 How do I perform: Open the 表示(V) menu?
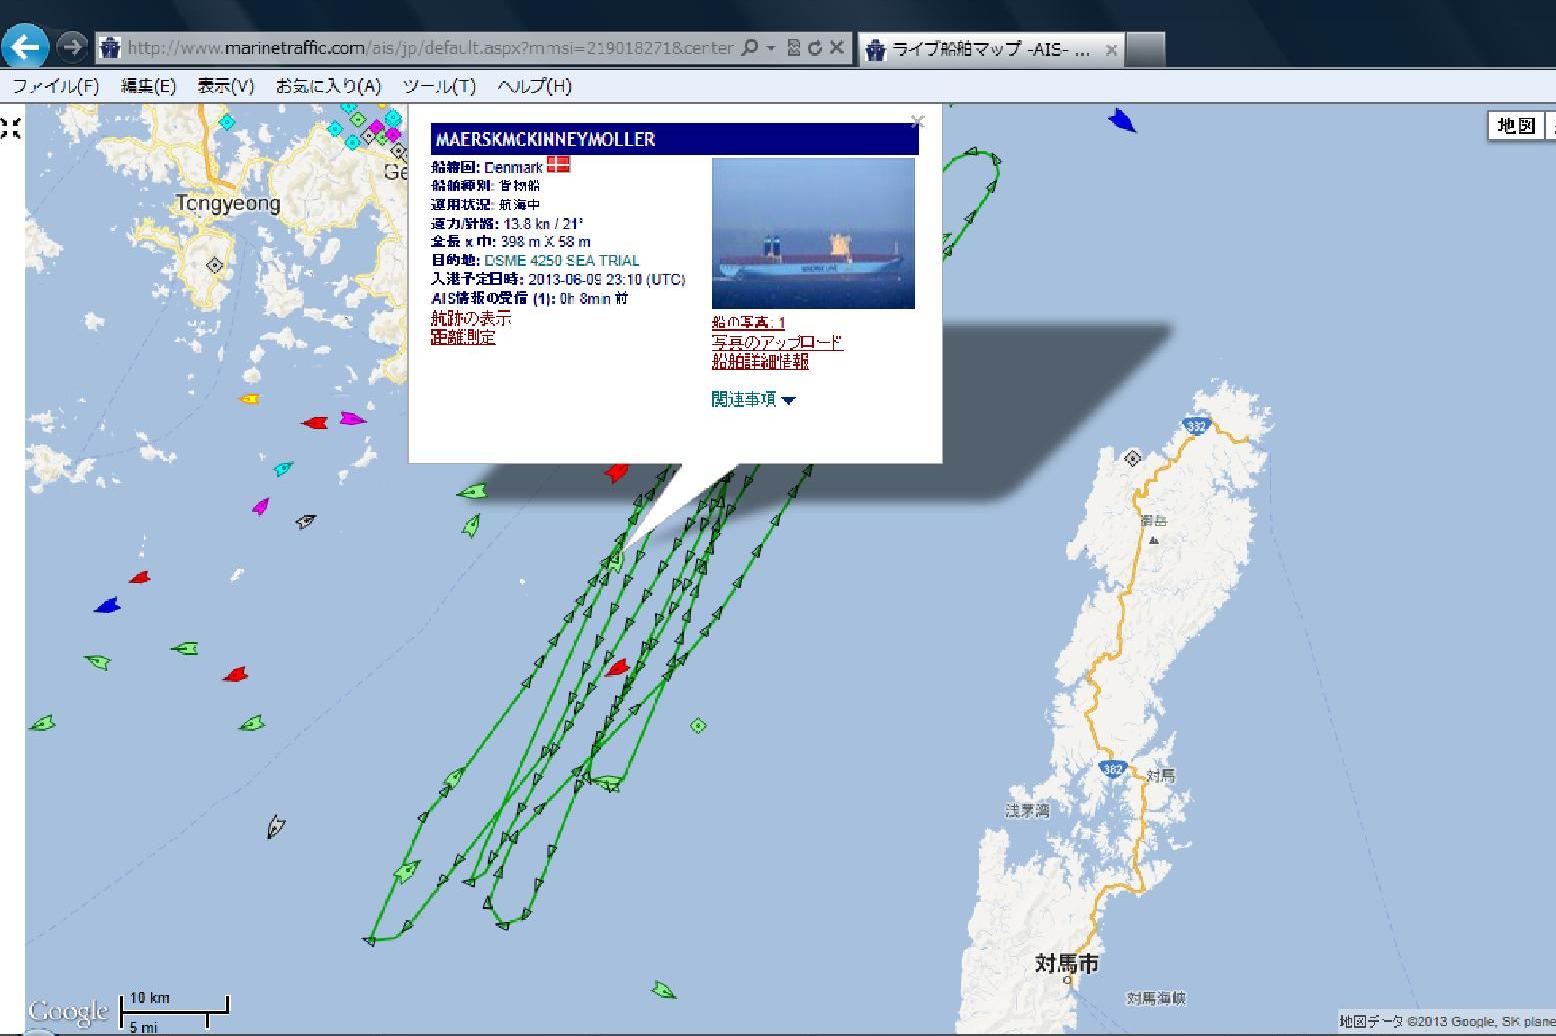(x=225, y=86)
